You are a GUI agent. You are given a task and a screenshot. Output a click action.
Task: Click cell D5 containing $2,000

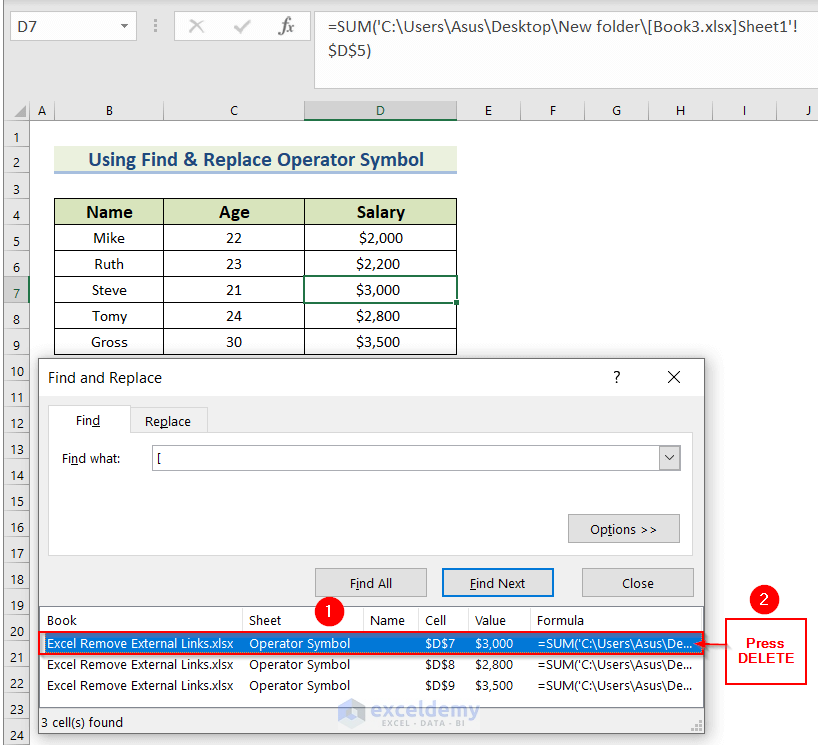(380, 238)
